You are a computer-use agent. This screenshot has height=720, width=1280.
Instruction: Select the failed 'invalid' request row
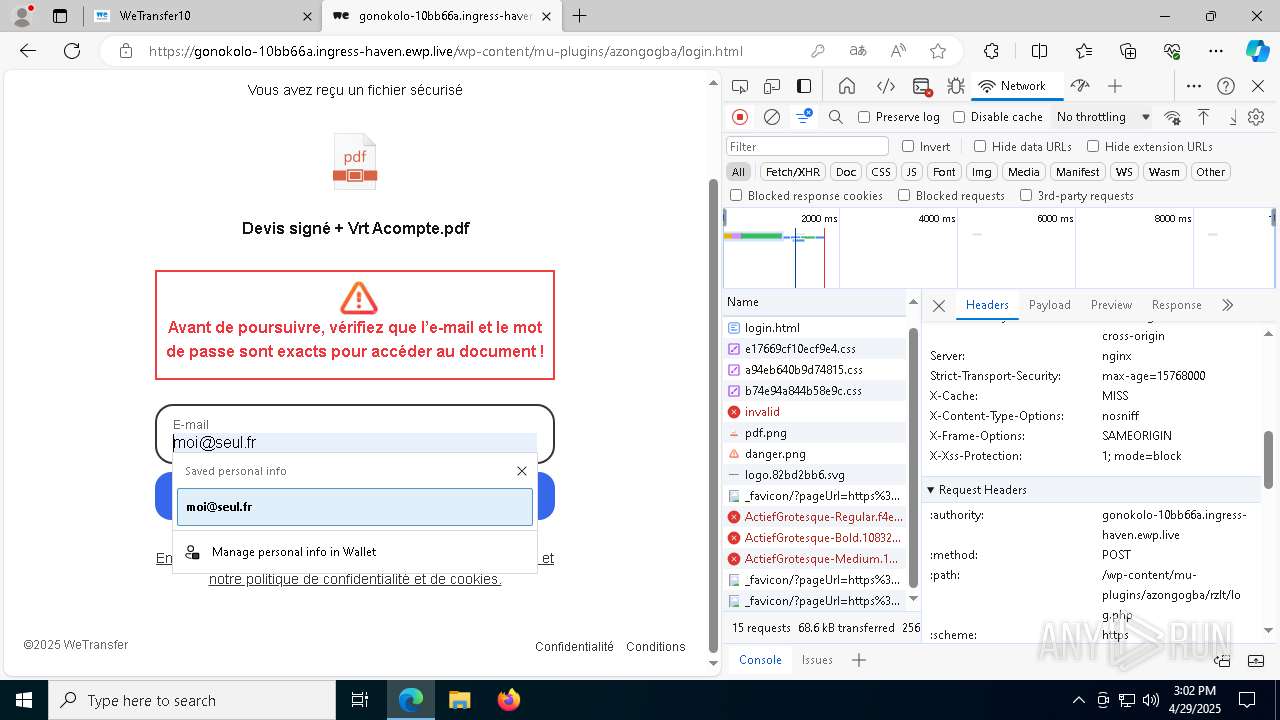(x=815, y=412)
